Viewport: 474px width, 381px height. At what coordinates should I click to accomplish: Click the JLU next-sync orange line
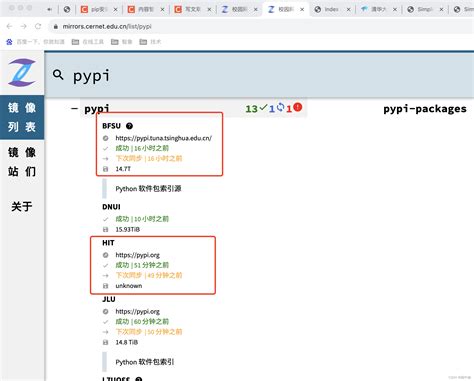pyautogui.click(x=149, y=332)
